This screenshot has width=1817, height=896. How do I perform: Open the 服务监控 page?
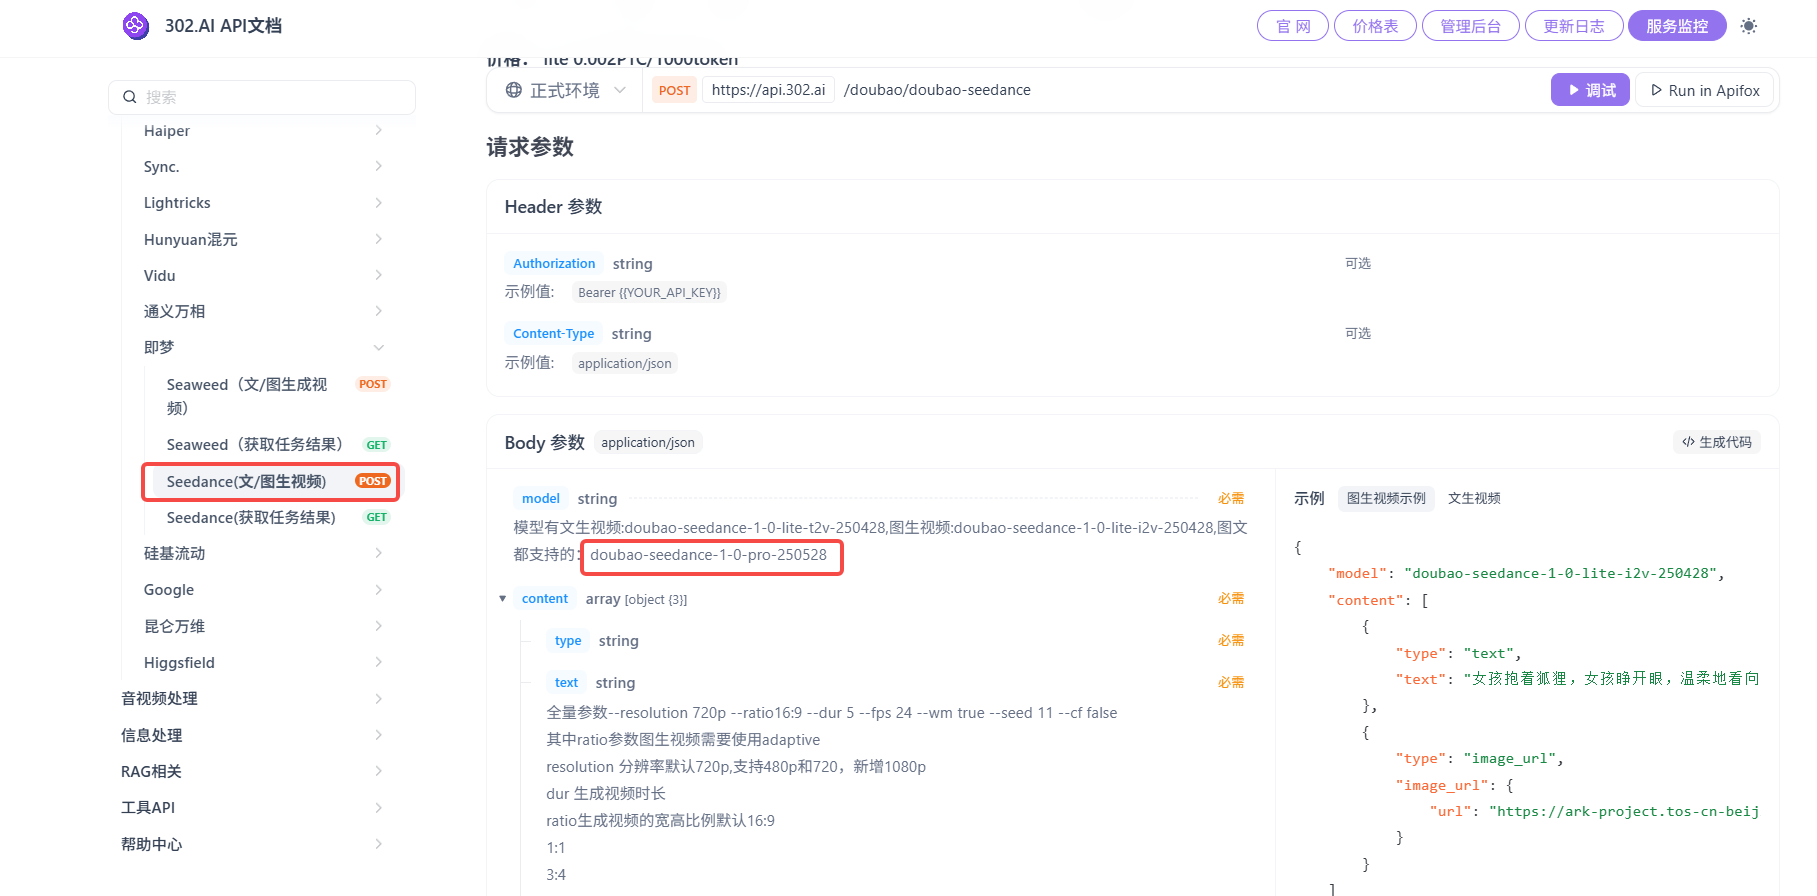(1677, 26)
